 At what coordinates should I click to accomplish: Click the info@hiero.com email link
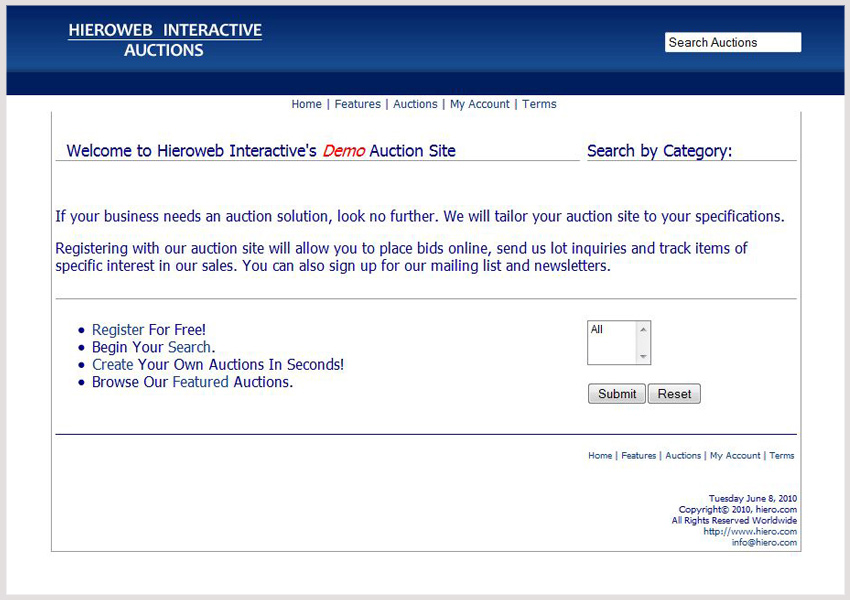(764, 543)
